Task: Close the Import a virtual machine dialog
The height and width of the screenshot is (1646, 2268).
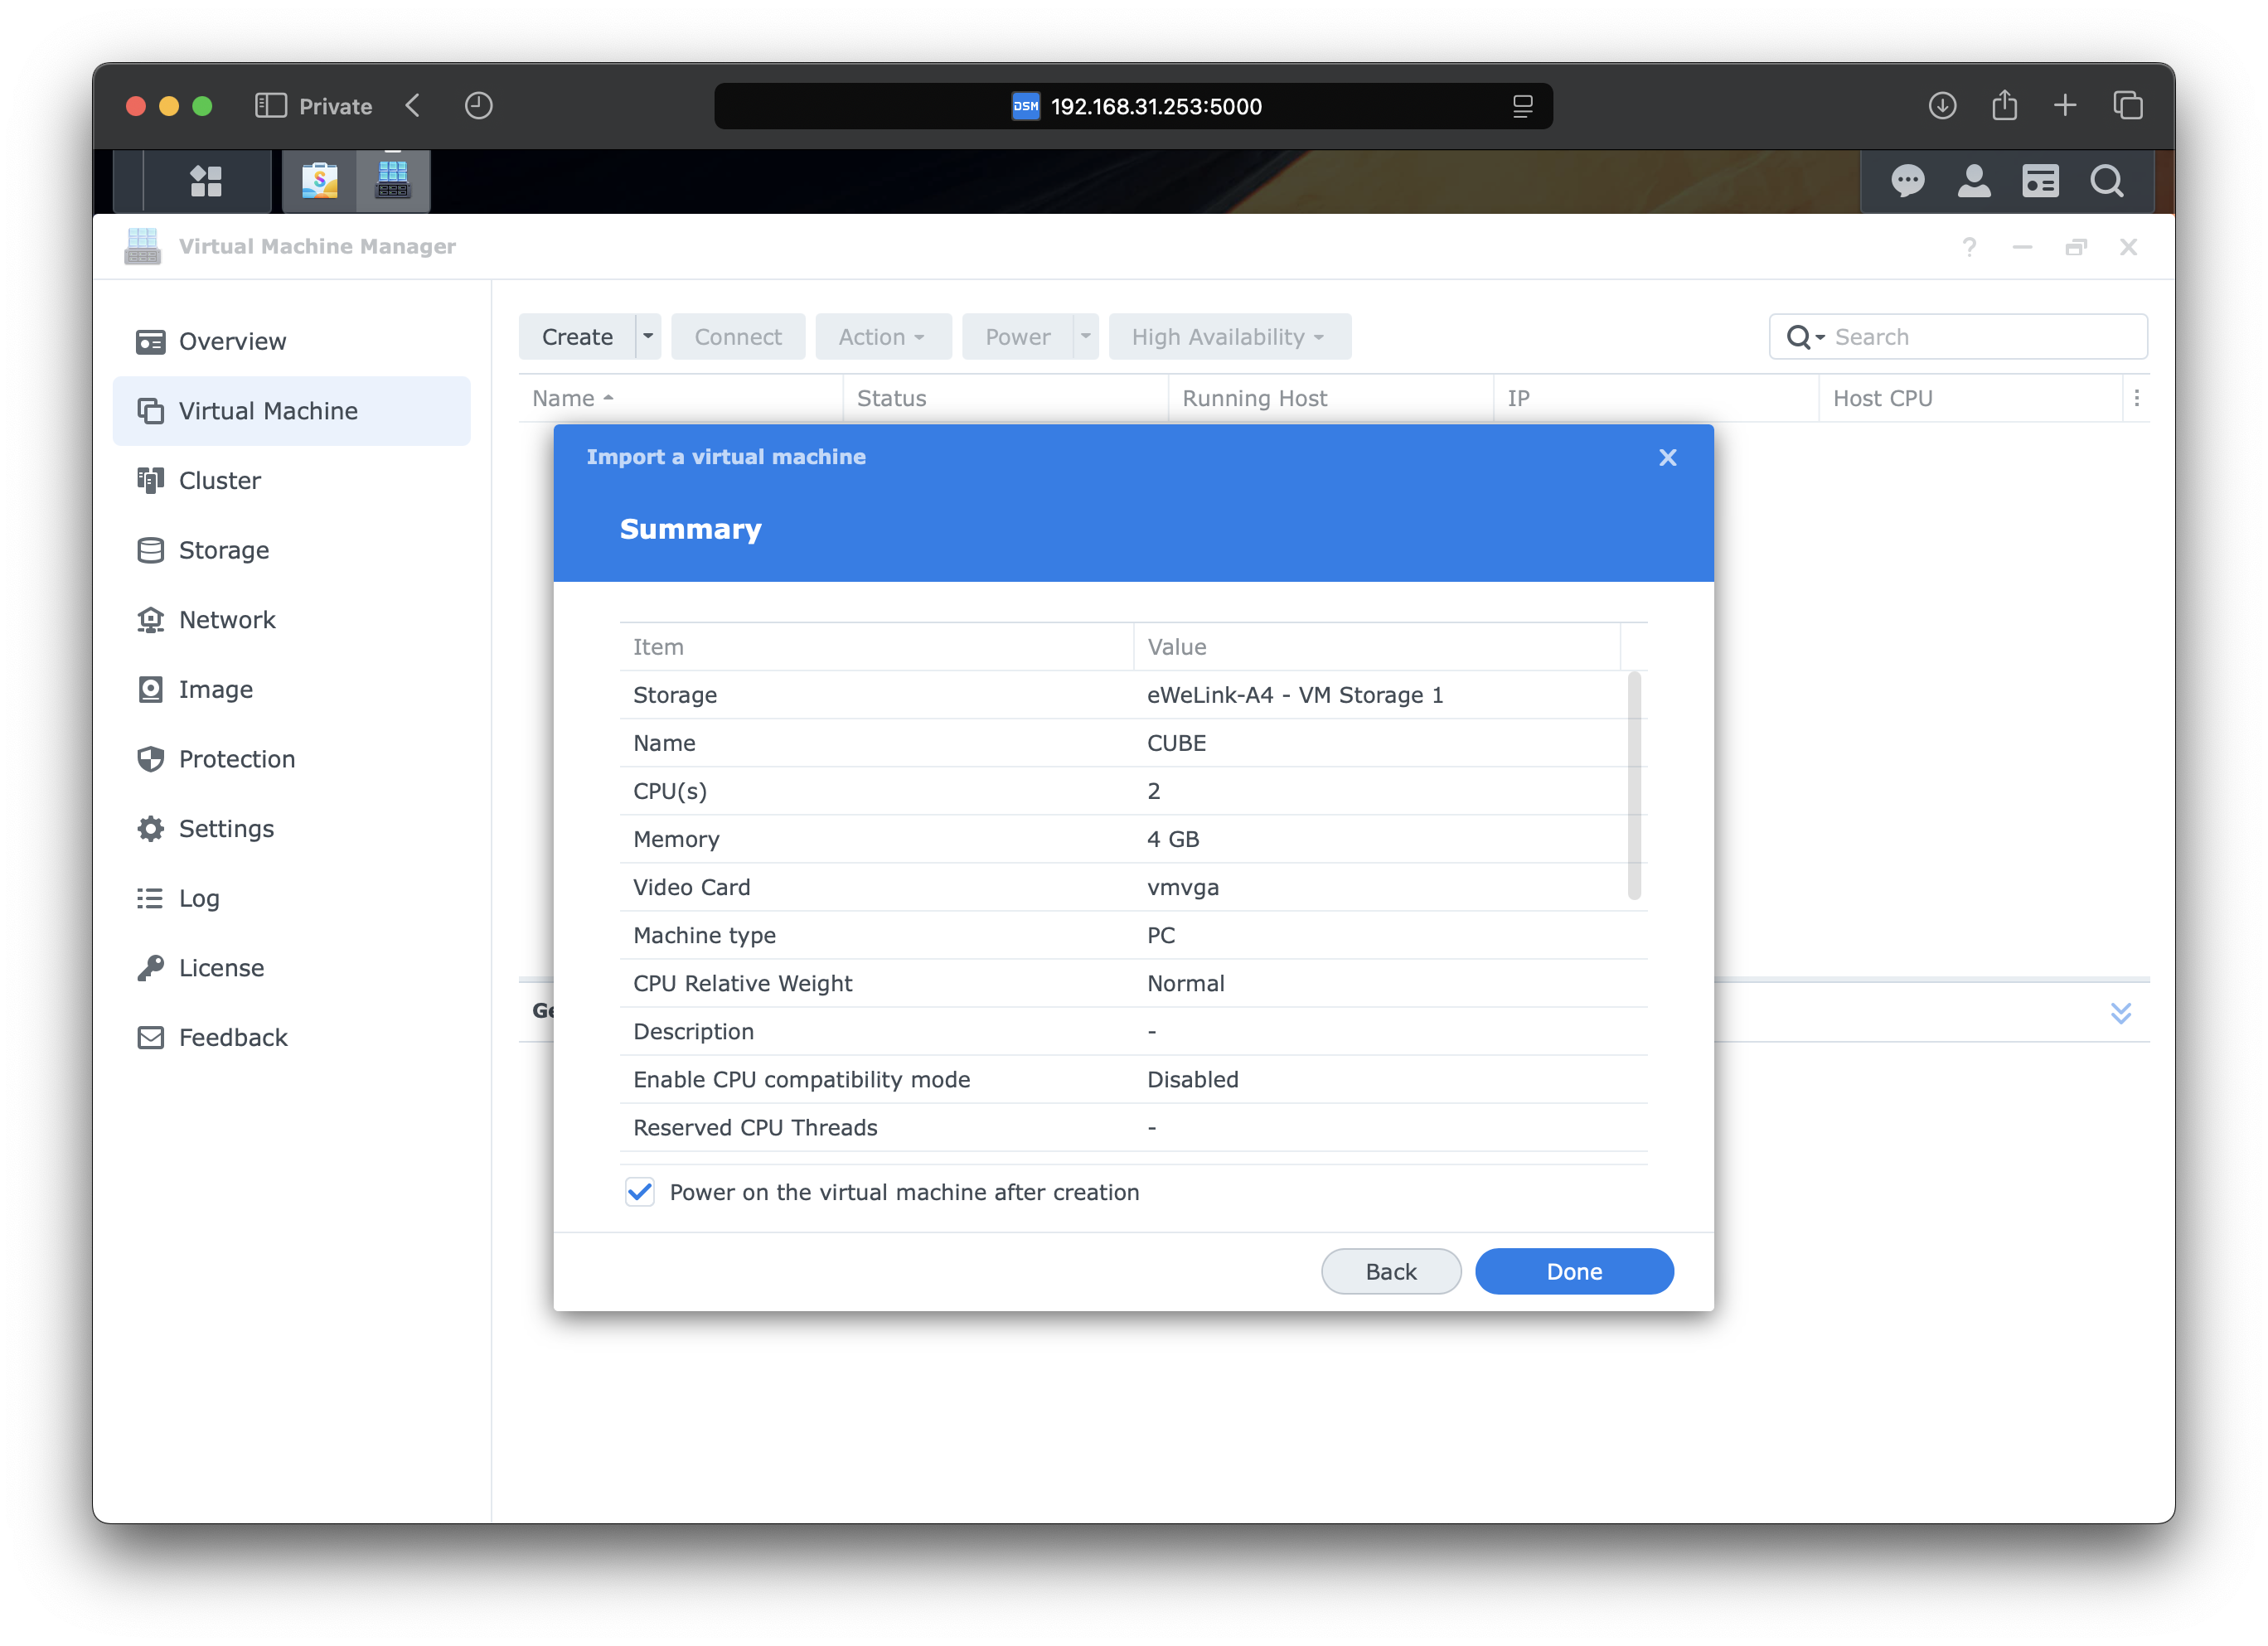Action: pos(1667,457)
